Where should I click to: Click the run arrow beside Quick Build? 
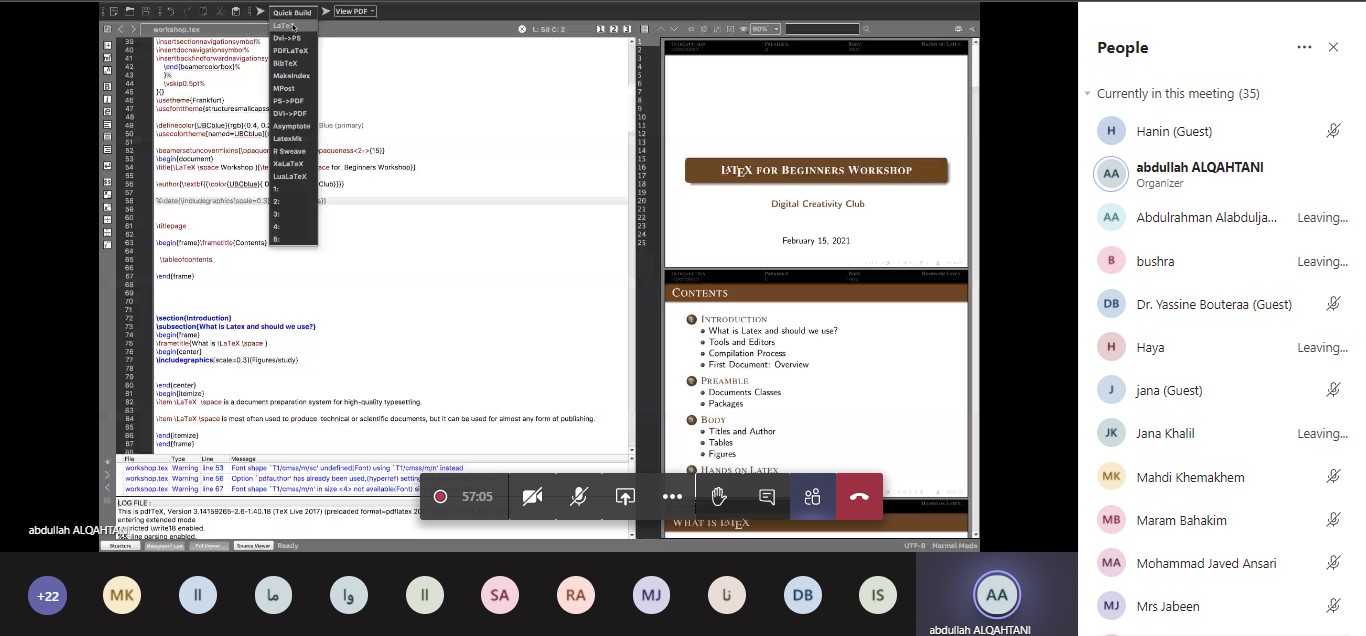(260, 12)
